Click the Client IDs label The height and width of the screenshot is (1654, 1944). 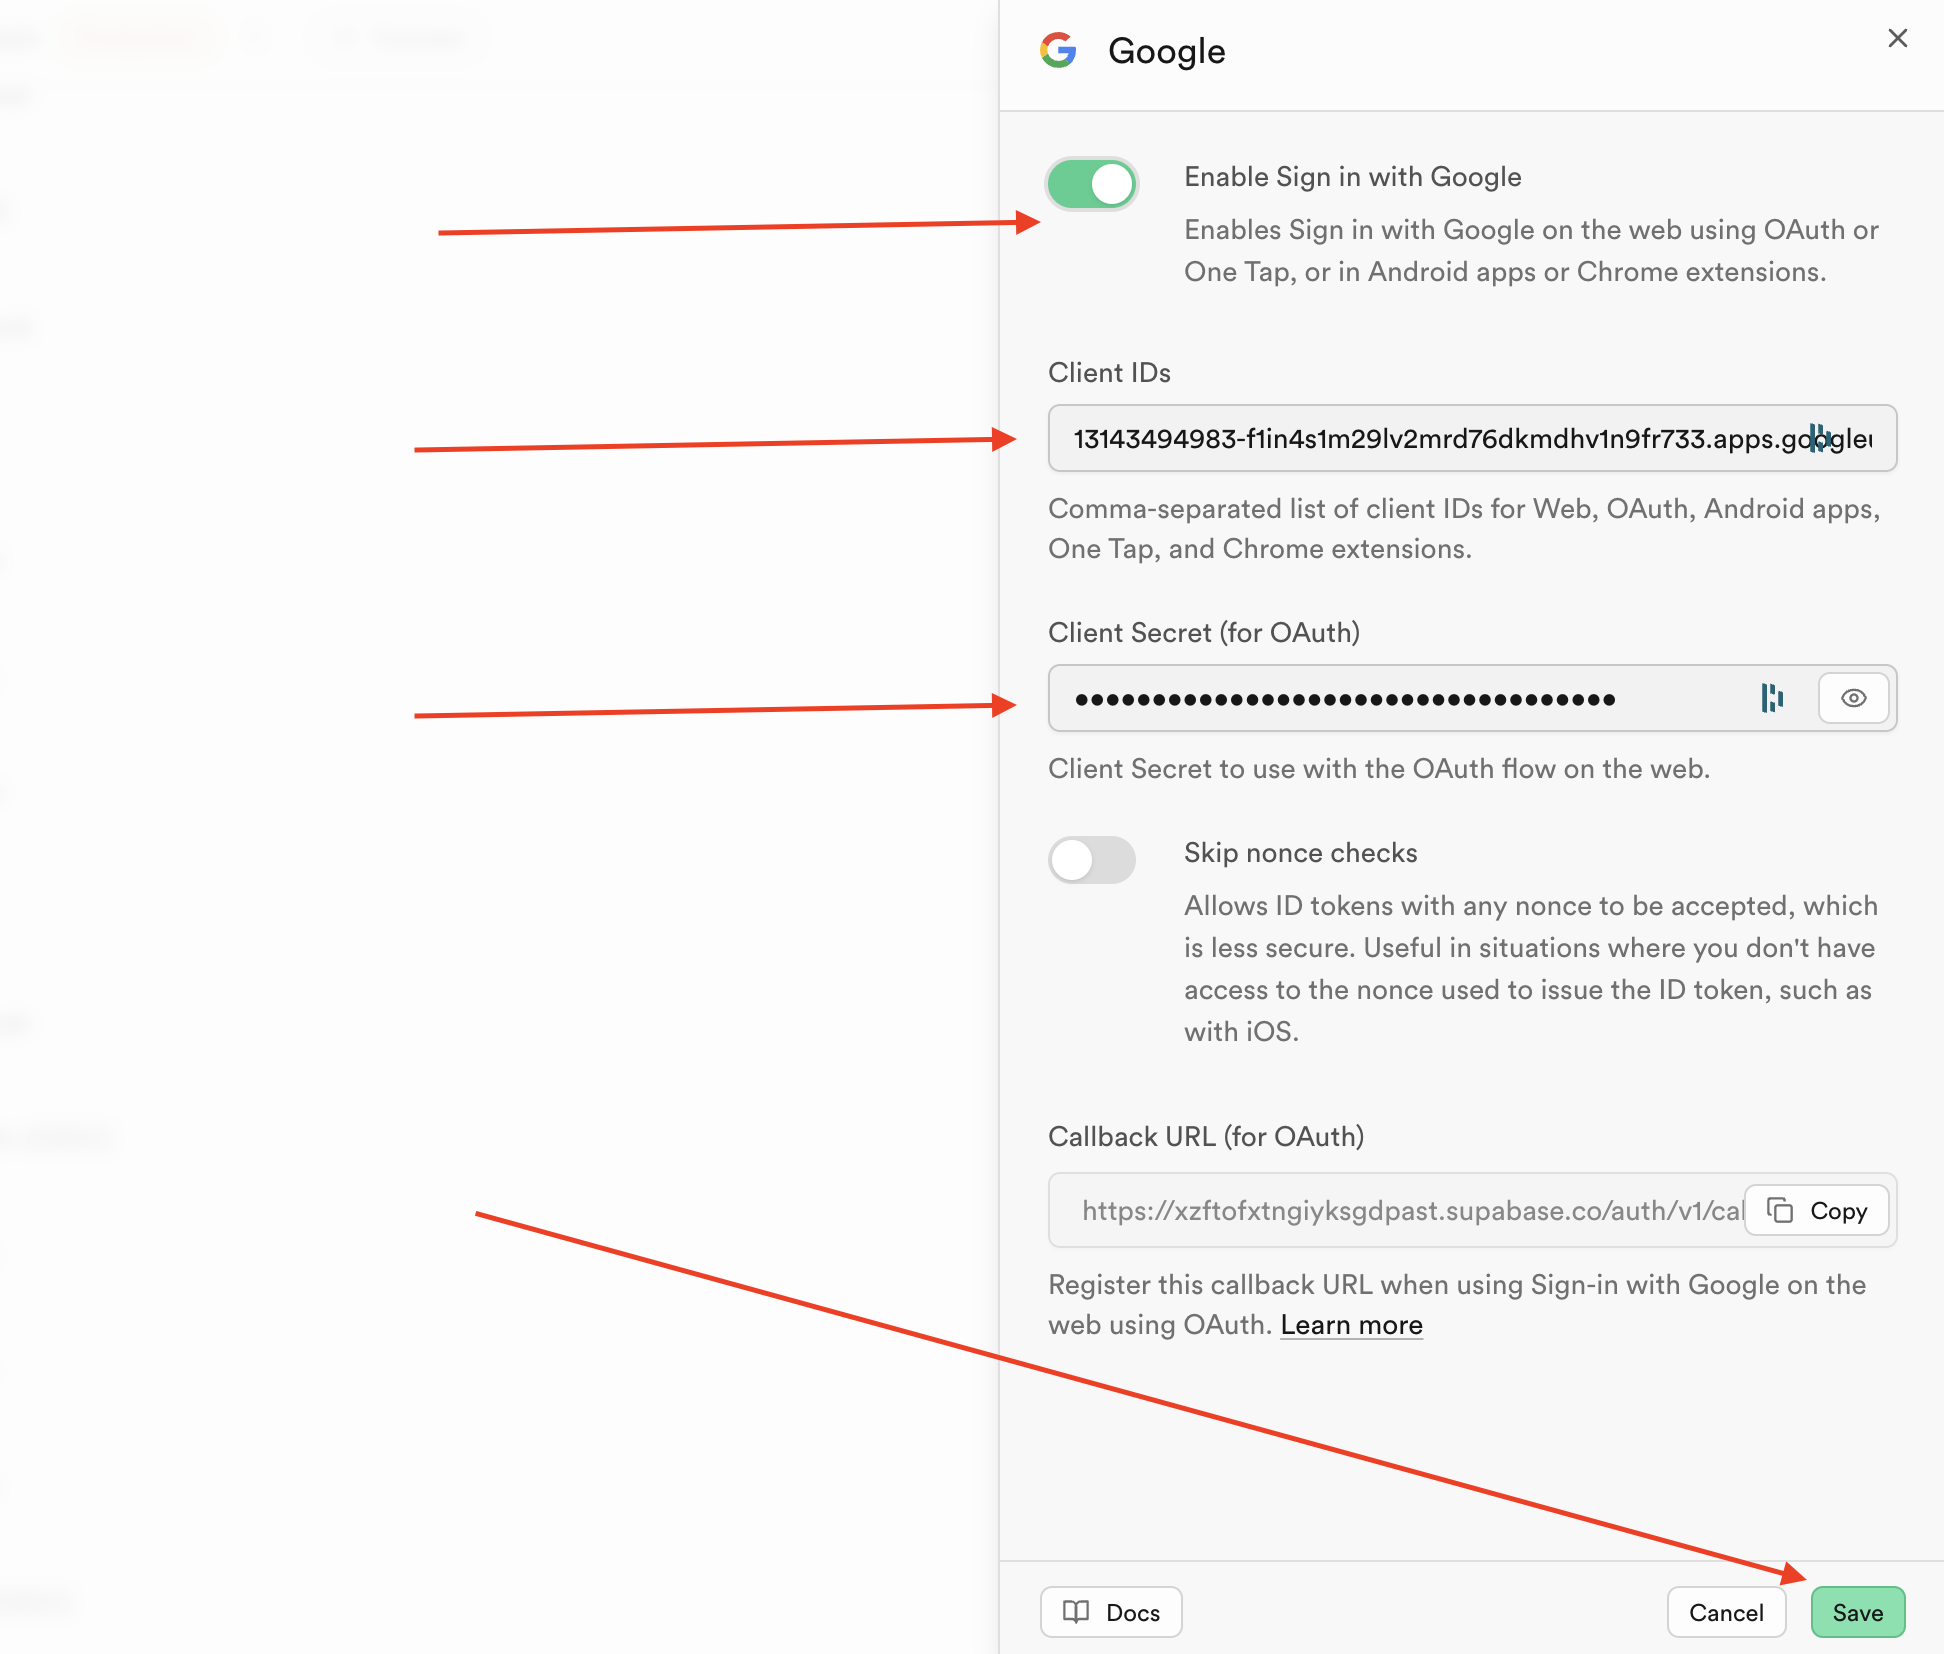(1109, 373)
